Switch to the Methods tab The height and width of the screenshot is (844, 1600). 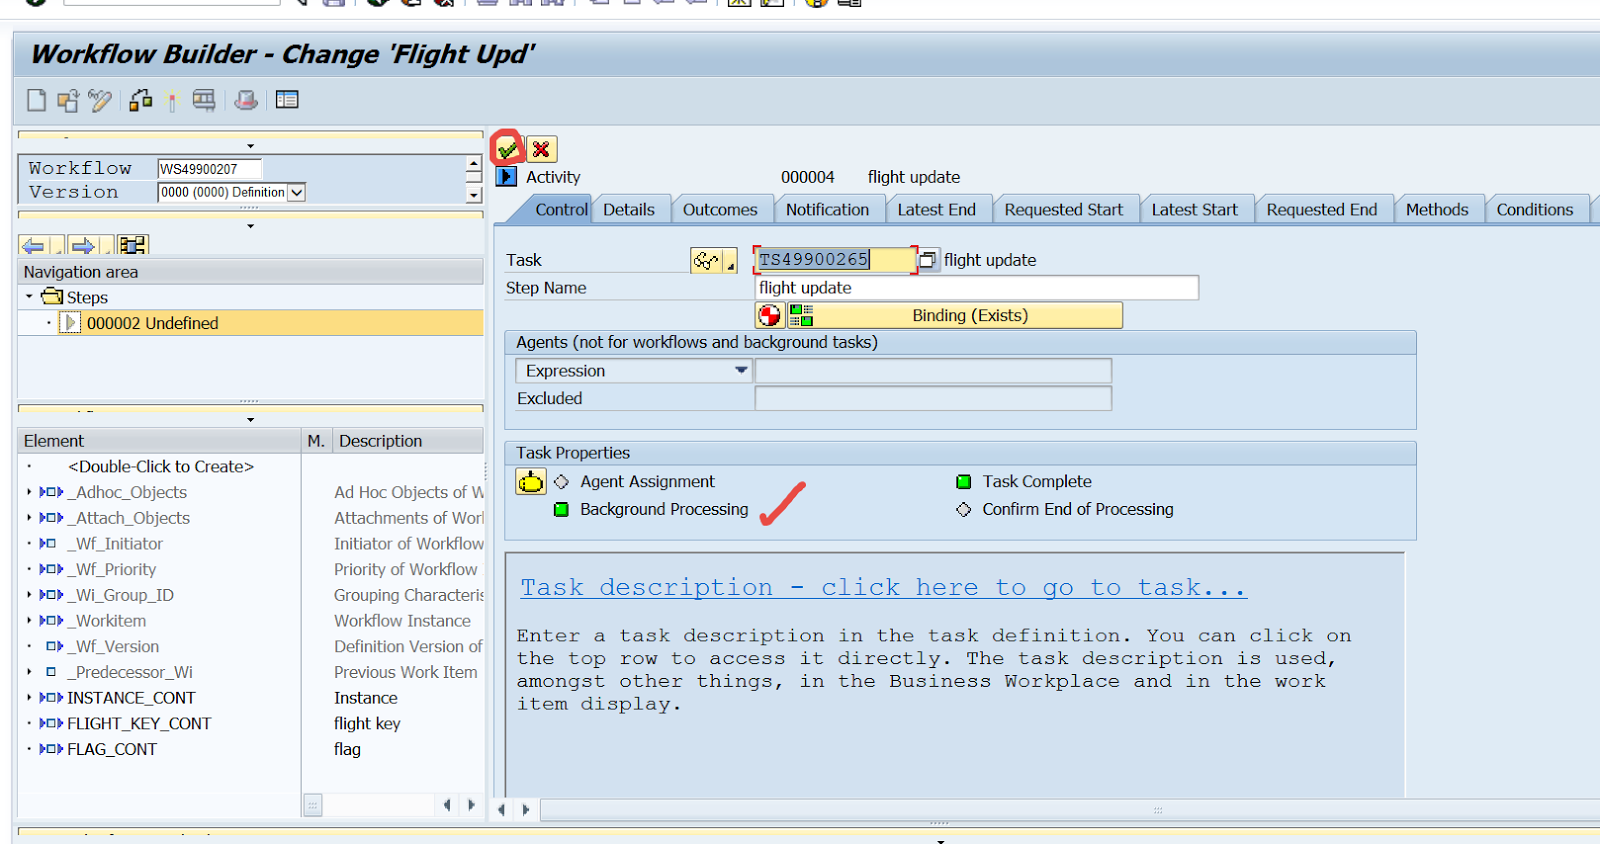(1437, 210)
